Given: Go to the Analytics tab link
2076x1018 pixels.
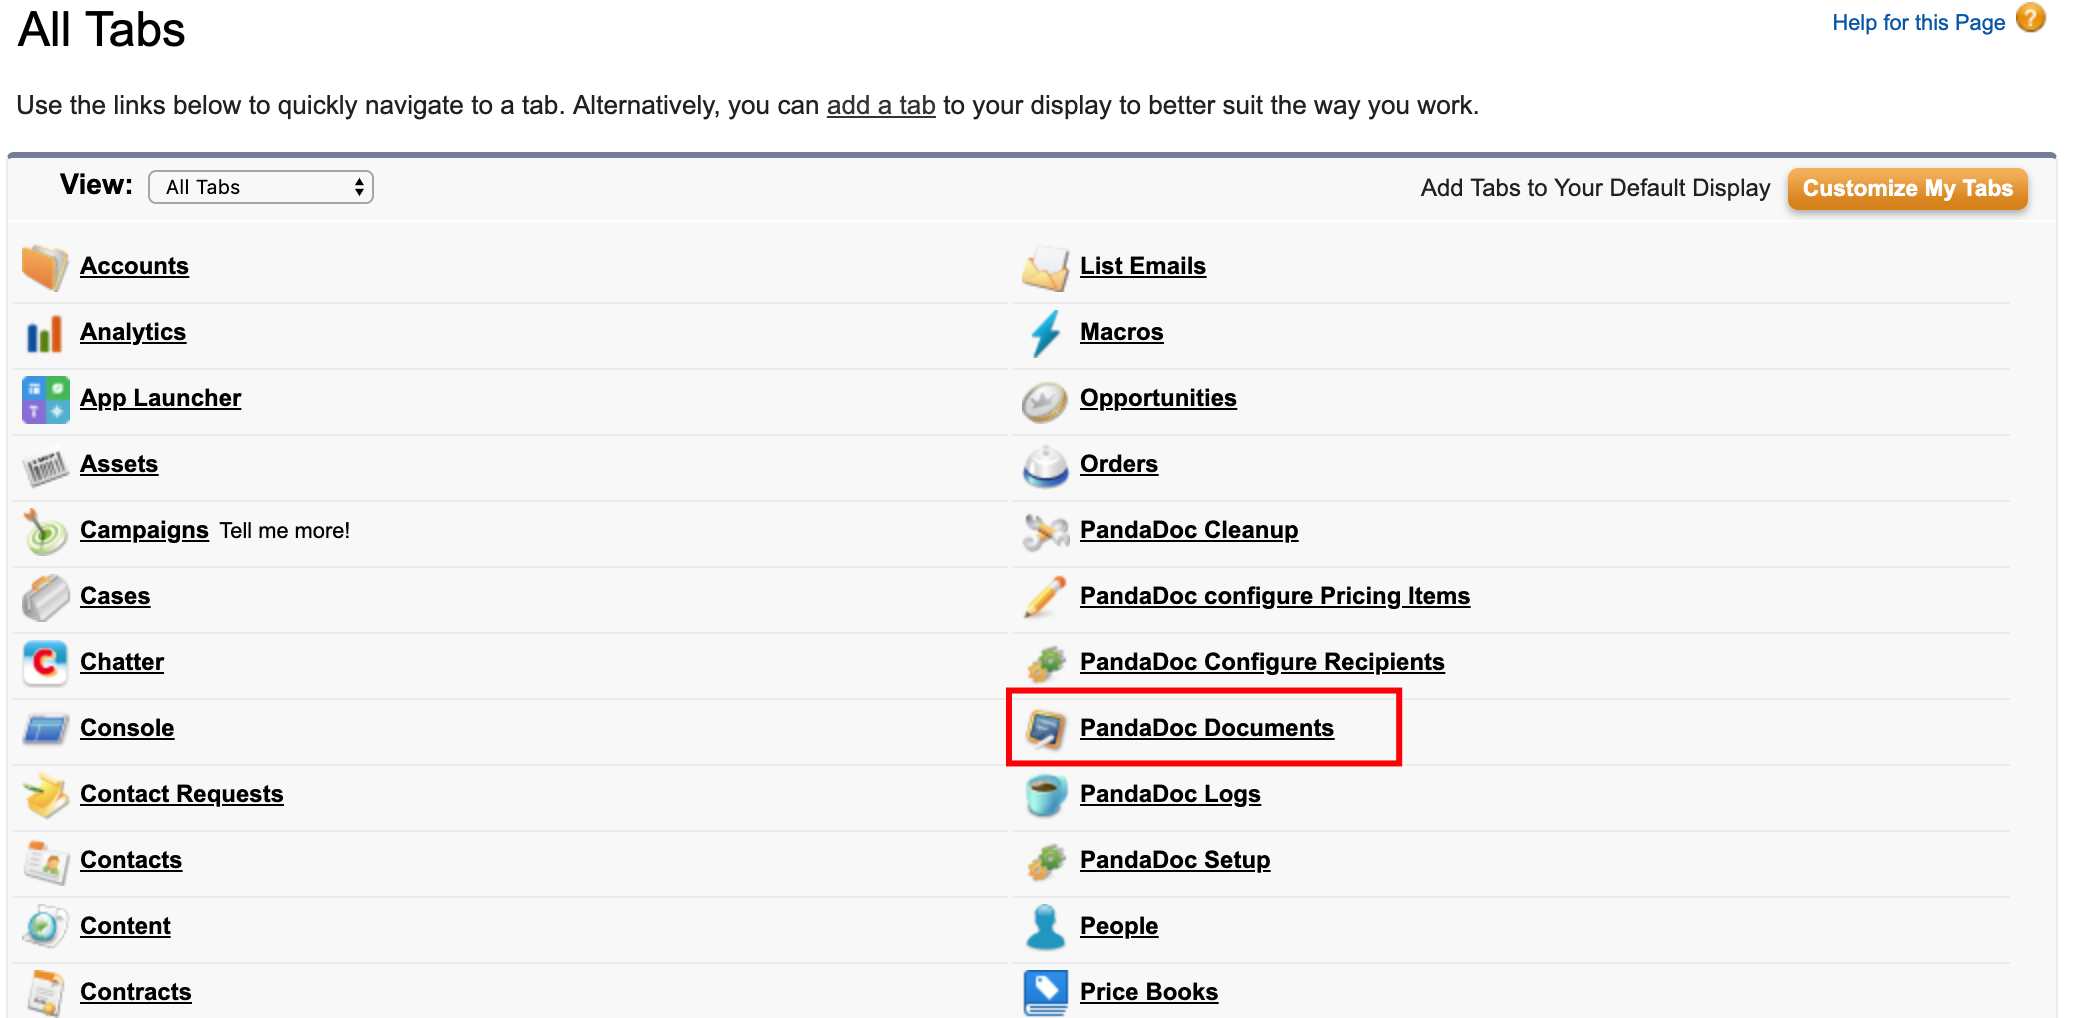Looking at the screenshot, I should (133, 332).
